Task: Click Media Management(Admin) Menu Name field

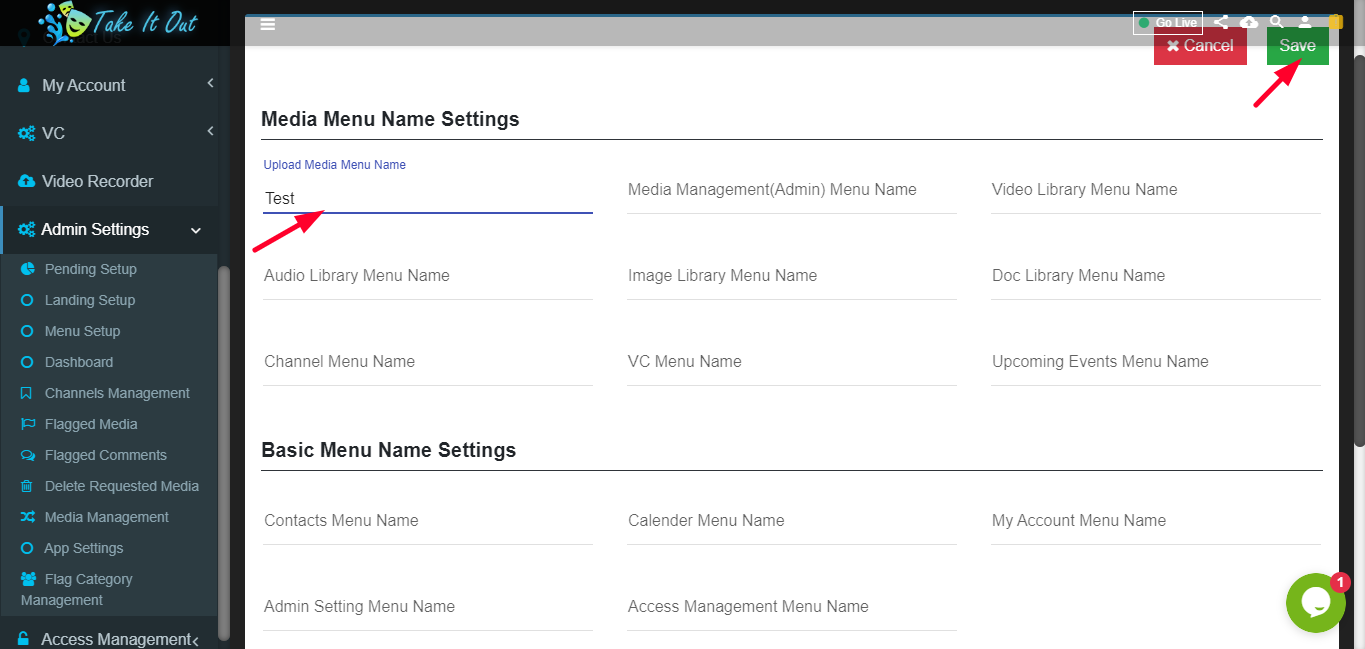Action: click(792, 190)
